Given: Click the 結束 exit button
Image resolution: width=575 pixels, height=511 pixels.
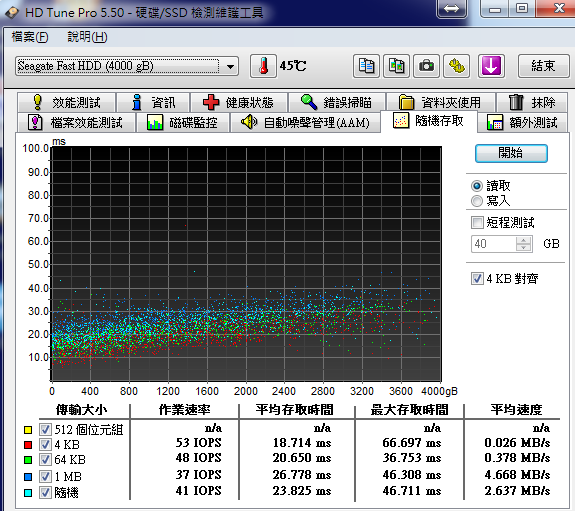Looking at the screenshot, I should (543, 66).
